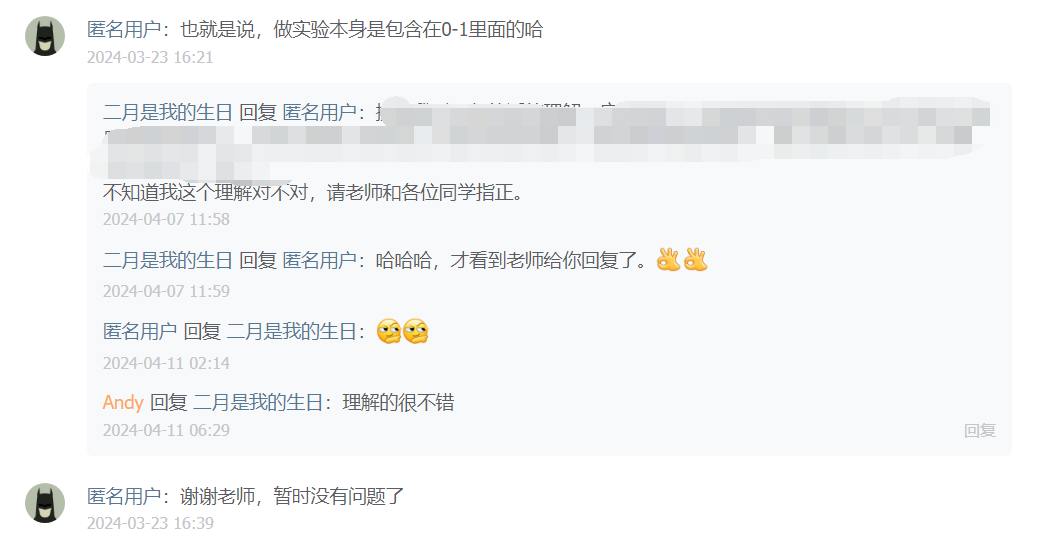The image size is (1040, 543).
Task: Click the 2024-03-23 16:39 timestamp
Action: coord(150,523)
